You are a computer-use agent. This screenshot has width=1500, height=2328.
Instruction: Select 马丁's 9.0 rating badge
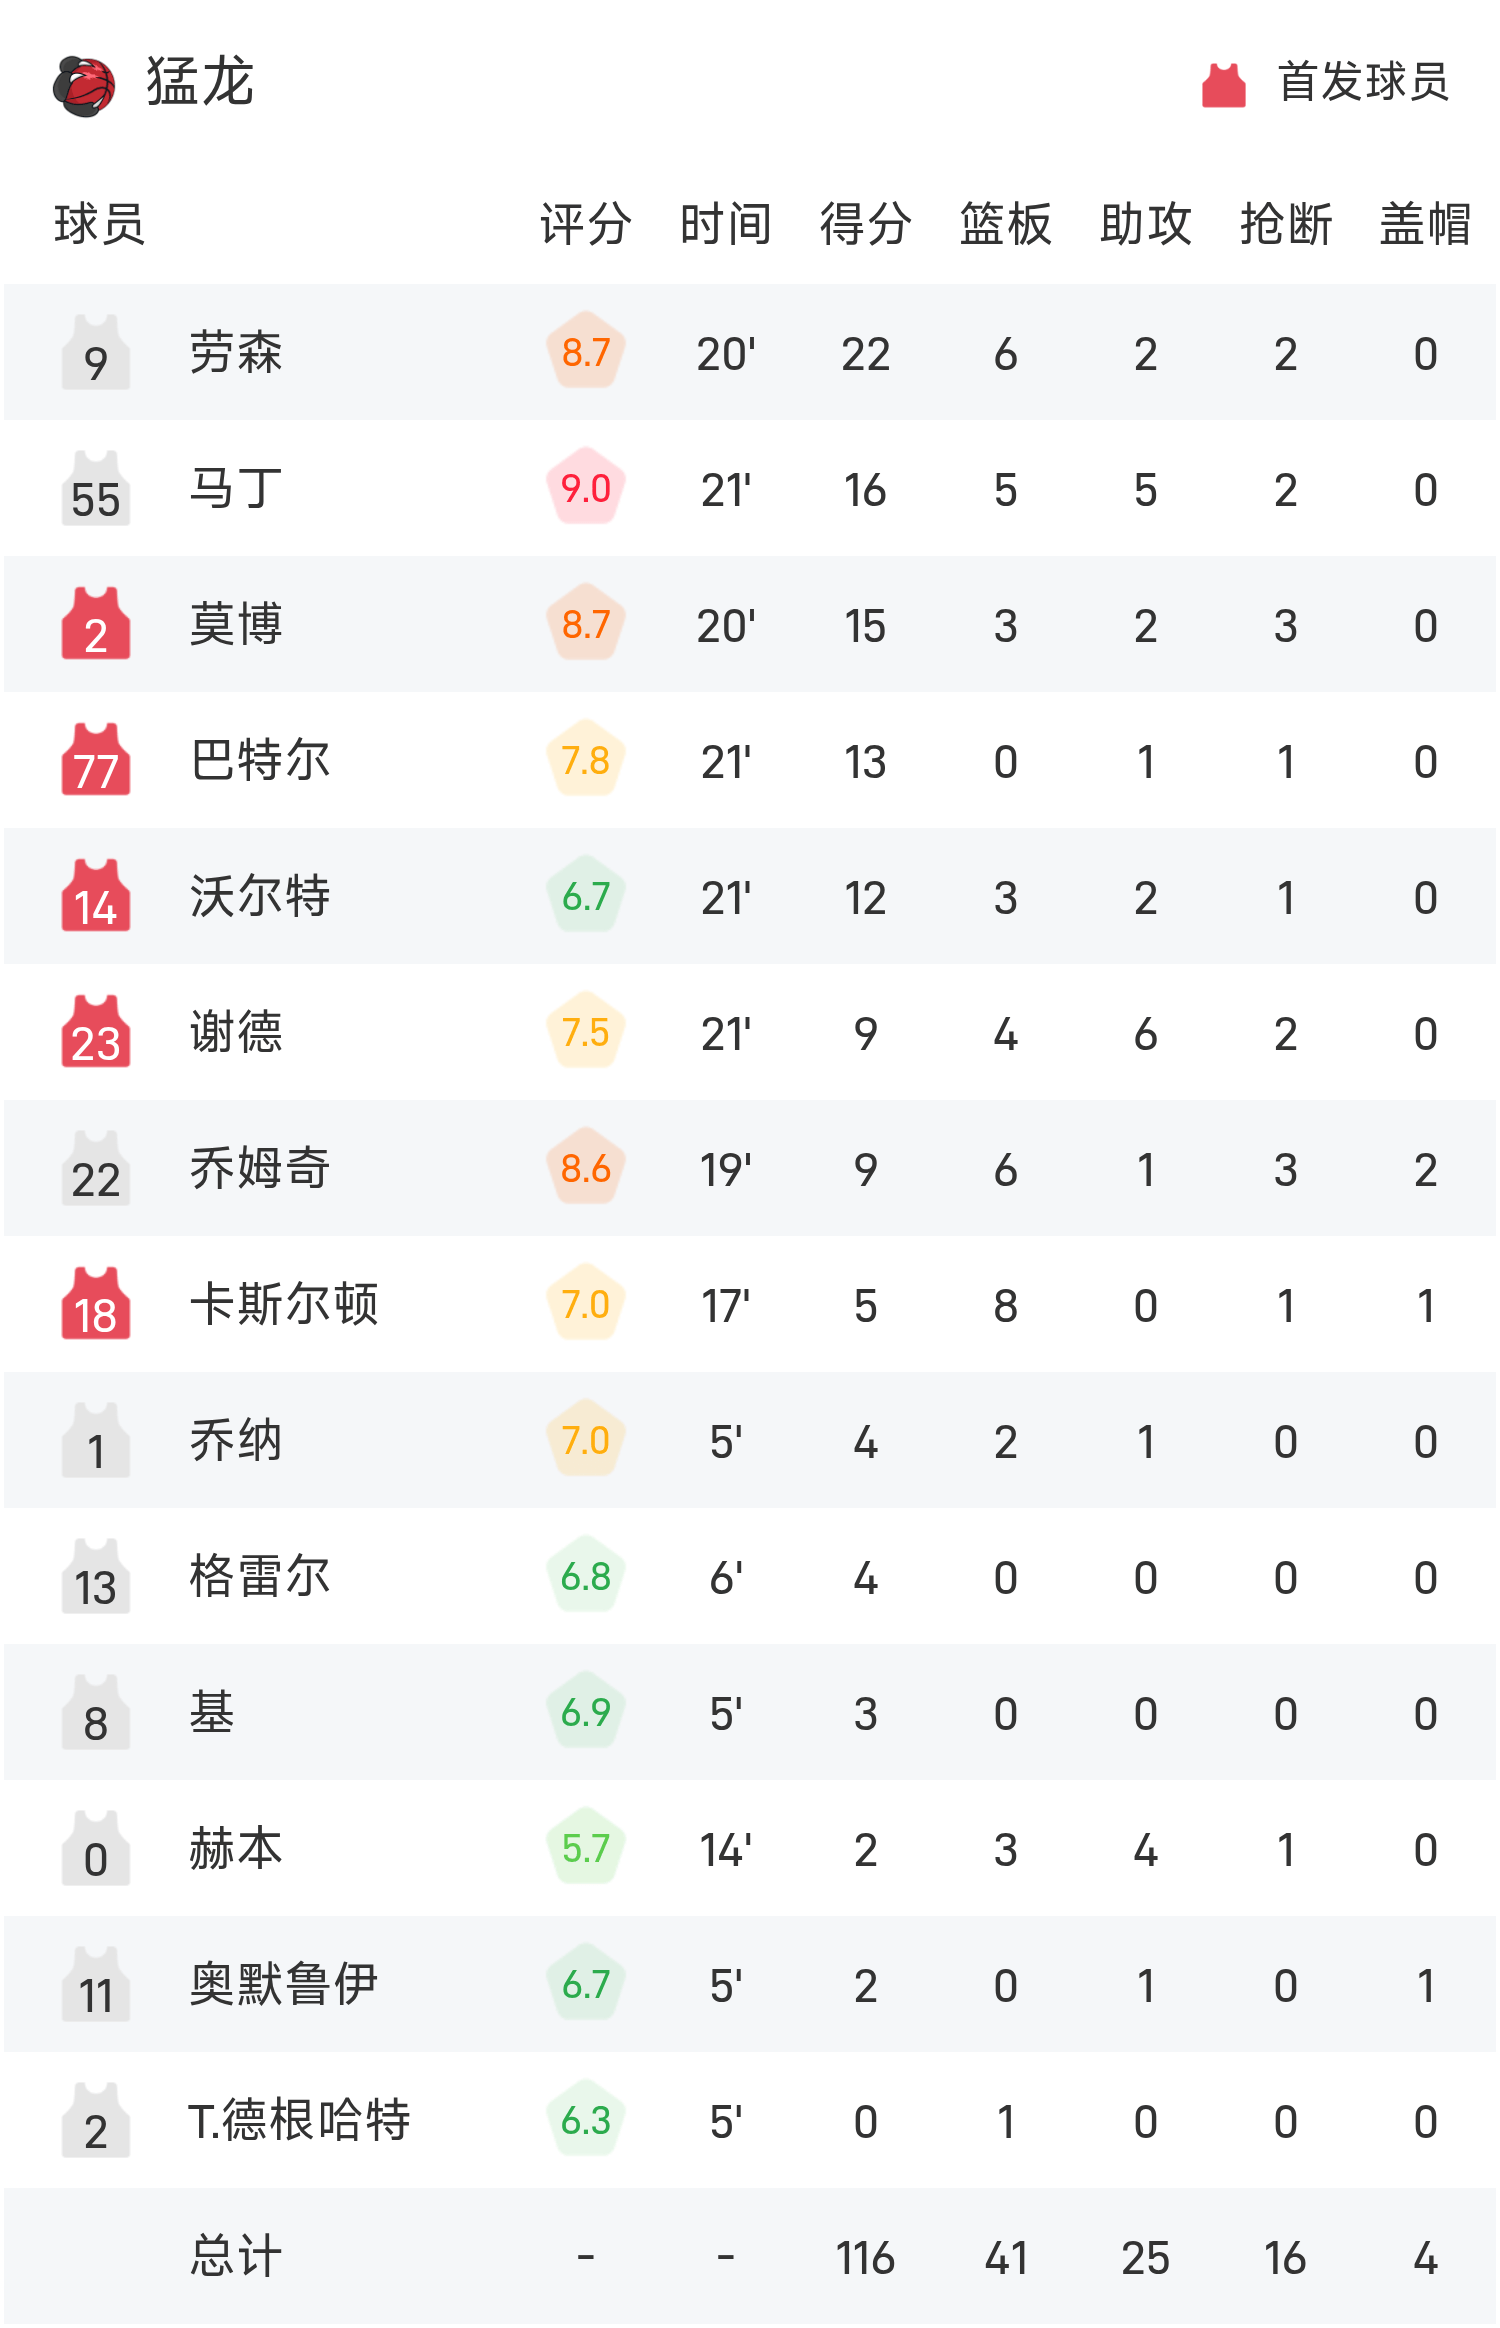click(x=586, y=488)
